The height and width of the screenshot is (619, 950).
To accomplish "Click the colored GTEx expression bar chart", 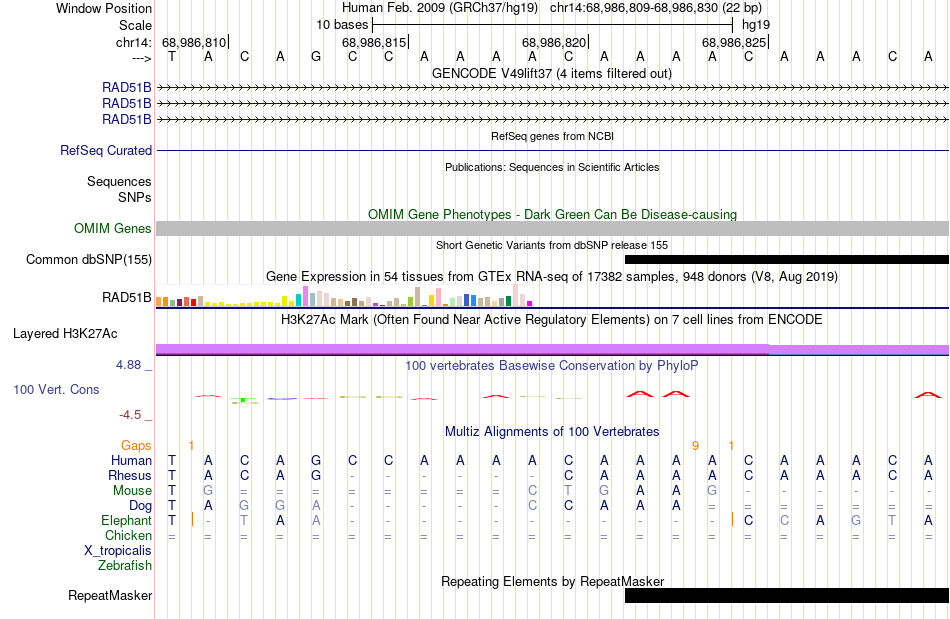I will [344, 295].
